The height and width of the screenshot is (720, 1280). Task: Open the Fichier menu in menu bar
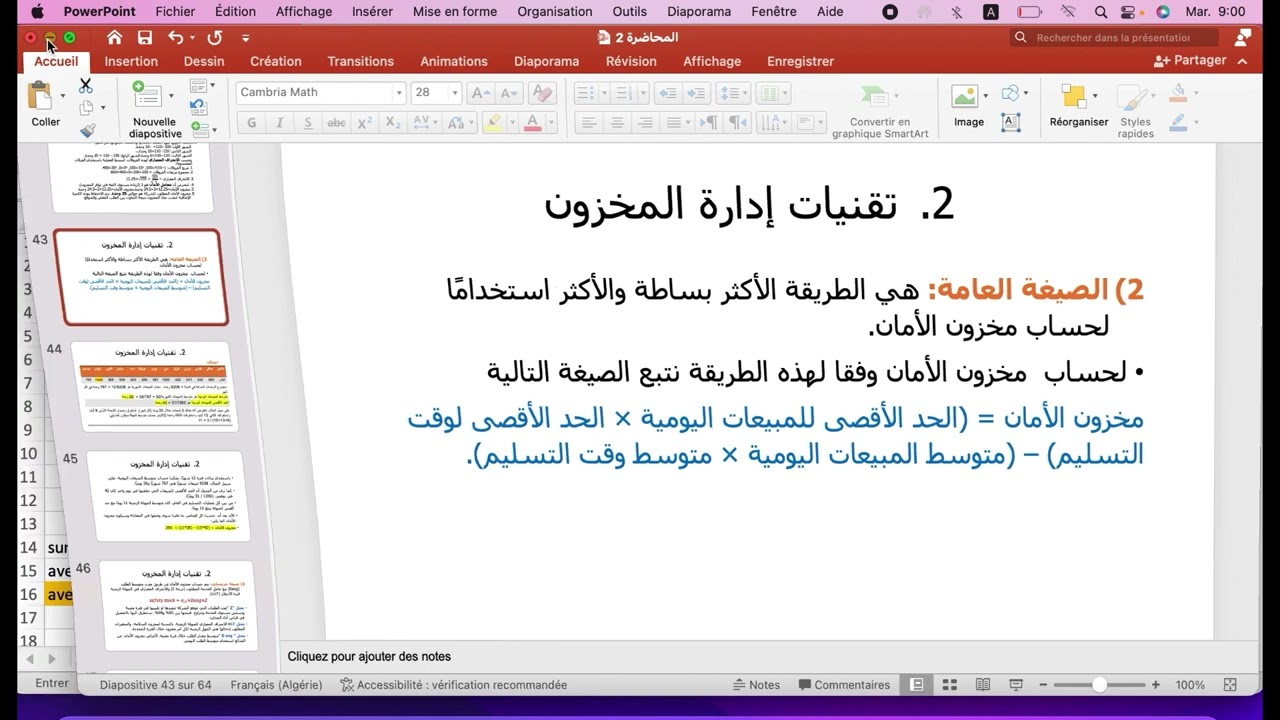[x=175, y=12]
